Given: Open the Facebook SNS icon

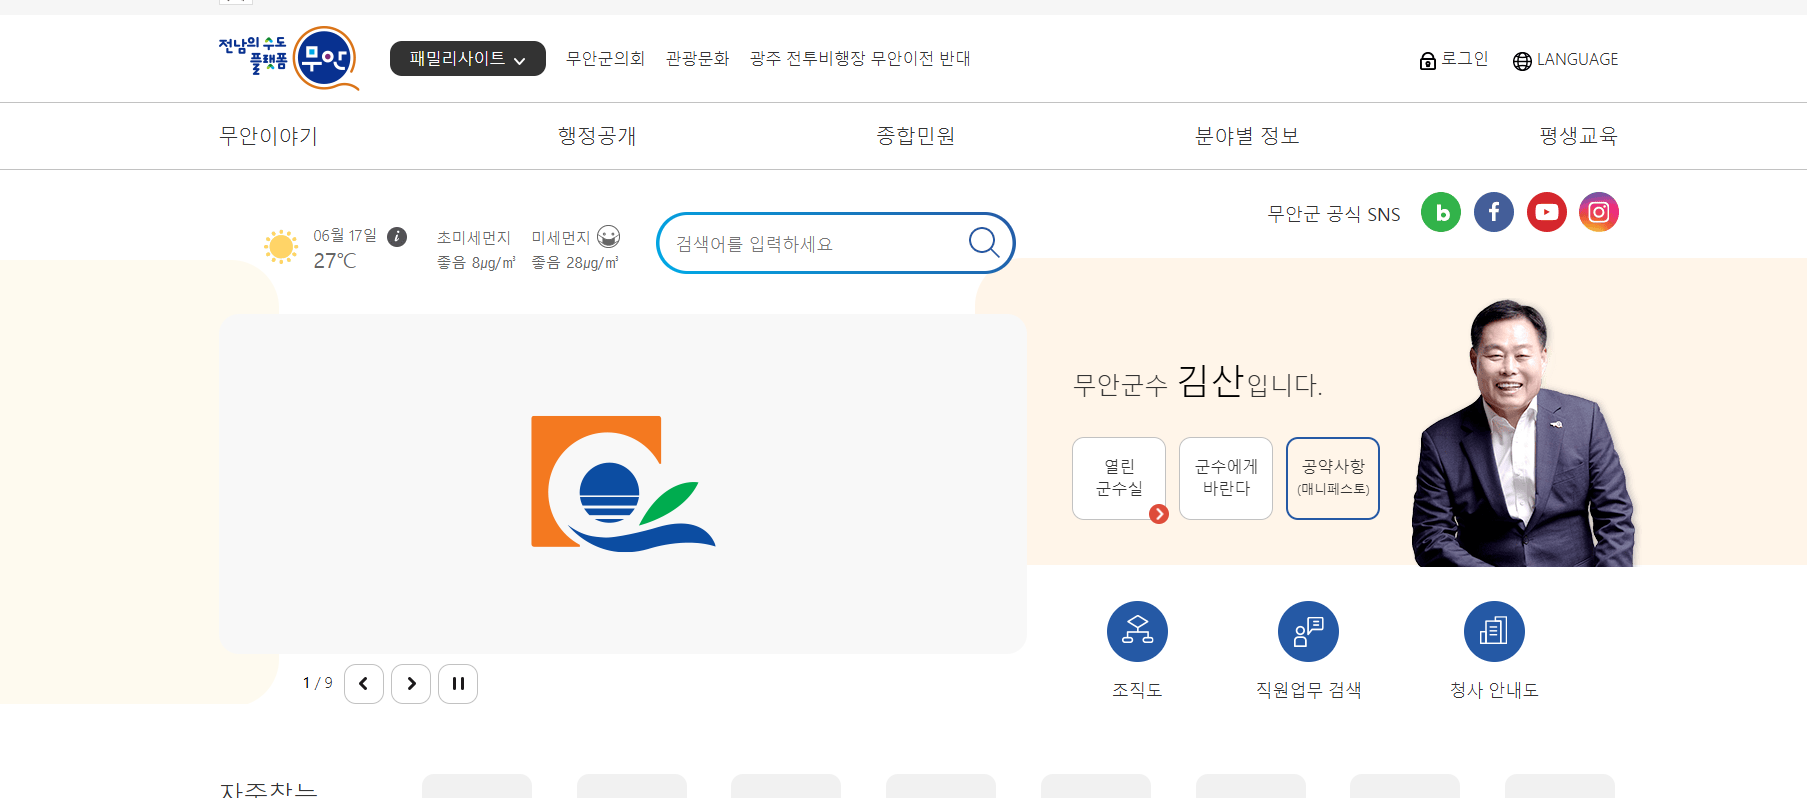Looking at the screenshot, I should tap(1494, 212).
